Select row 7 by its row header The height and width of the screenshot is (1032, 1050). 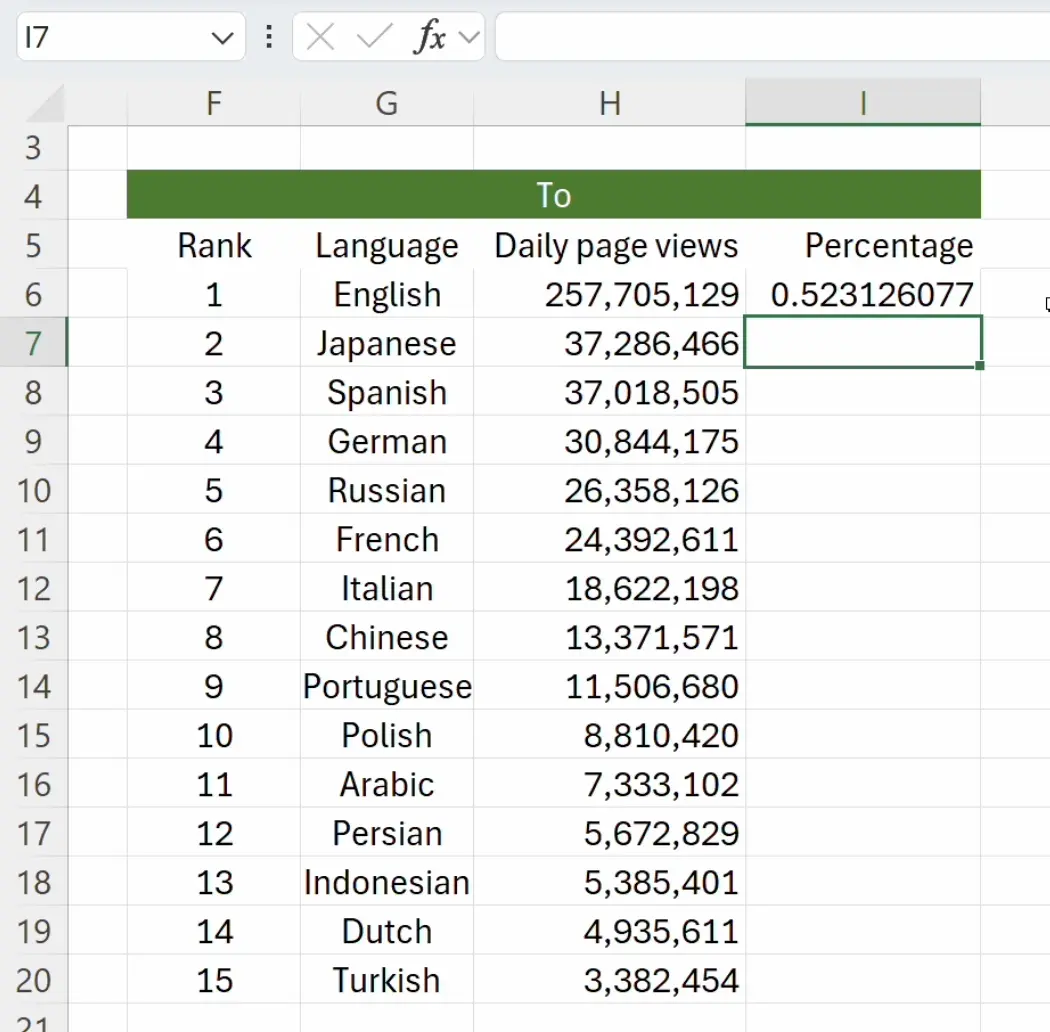click(x=33, y=343)
